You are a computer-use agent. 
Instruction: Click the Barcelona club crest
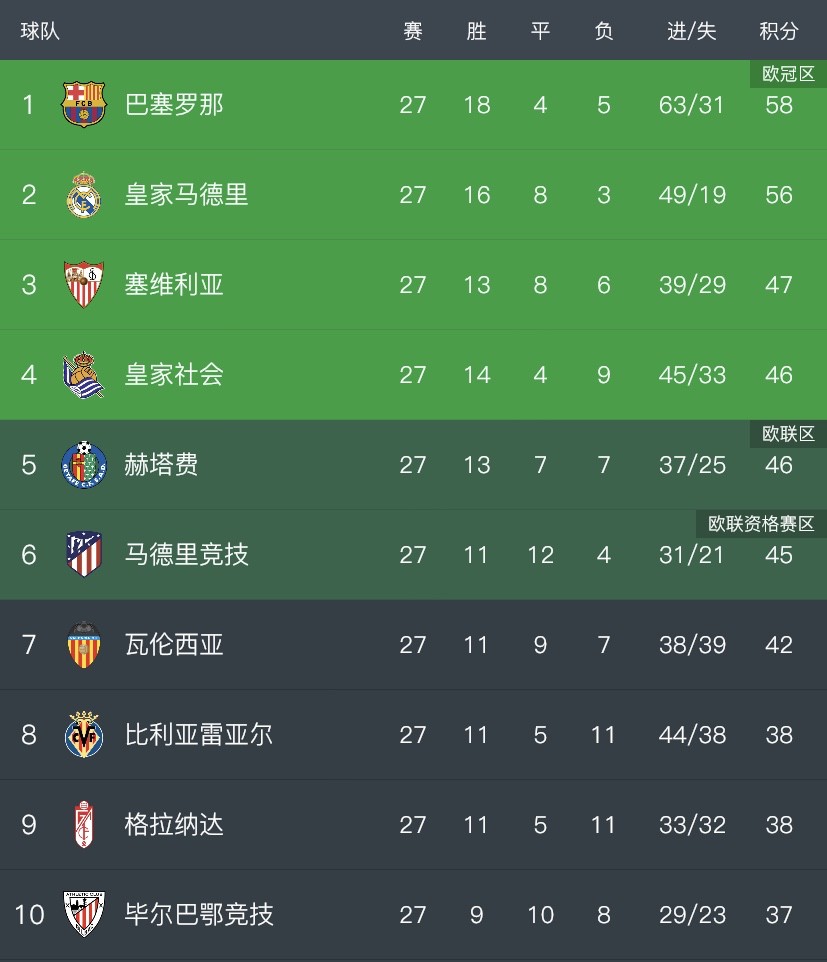click(84, 104)
